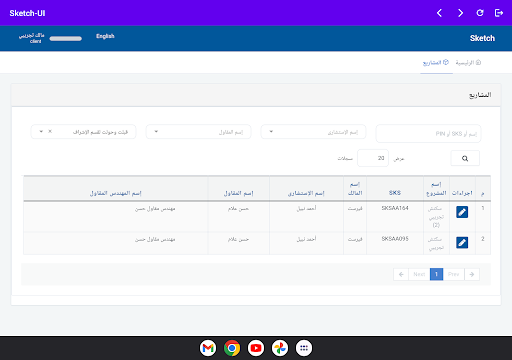Open the contractor name dropdown
The image size is (512, 360).
198,132
